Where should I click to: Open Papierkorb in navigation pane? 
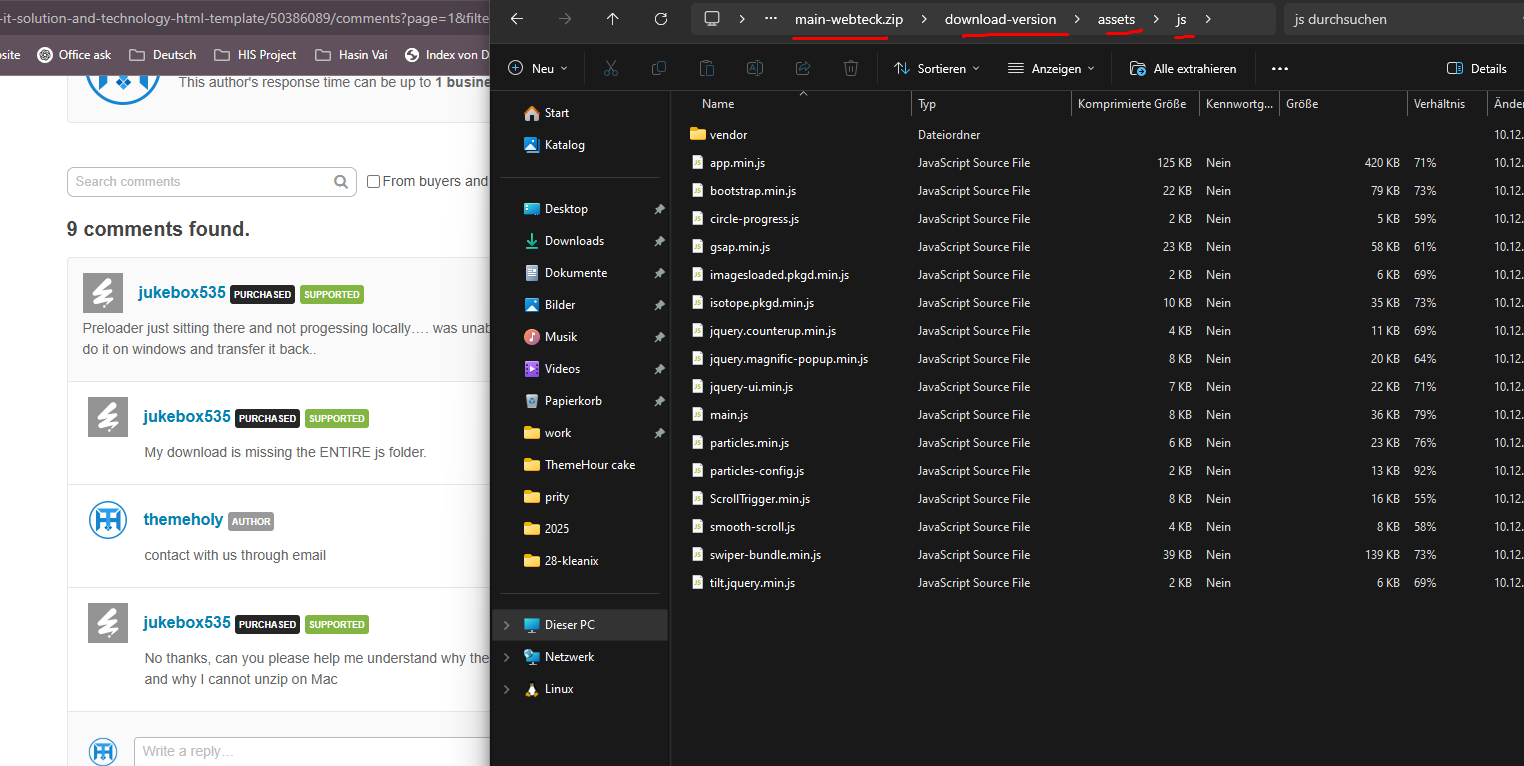click(563, 401)
